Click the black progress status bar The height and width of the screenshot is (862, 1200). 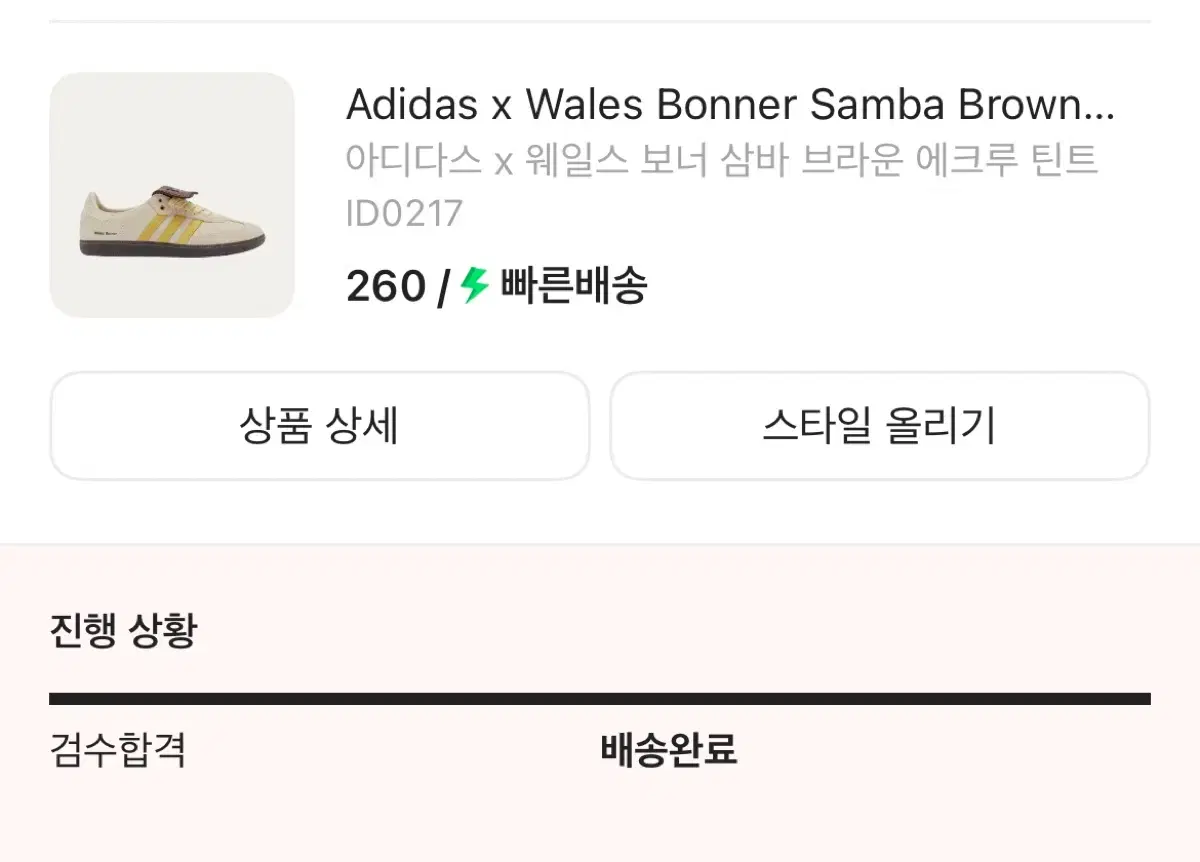[600, 699]
